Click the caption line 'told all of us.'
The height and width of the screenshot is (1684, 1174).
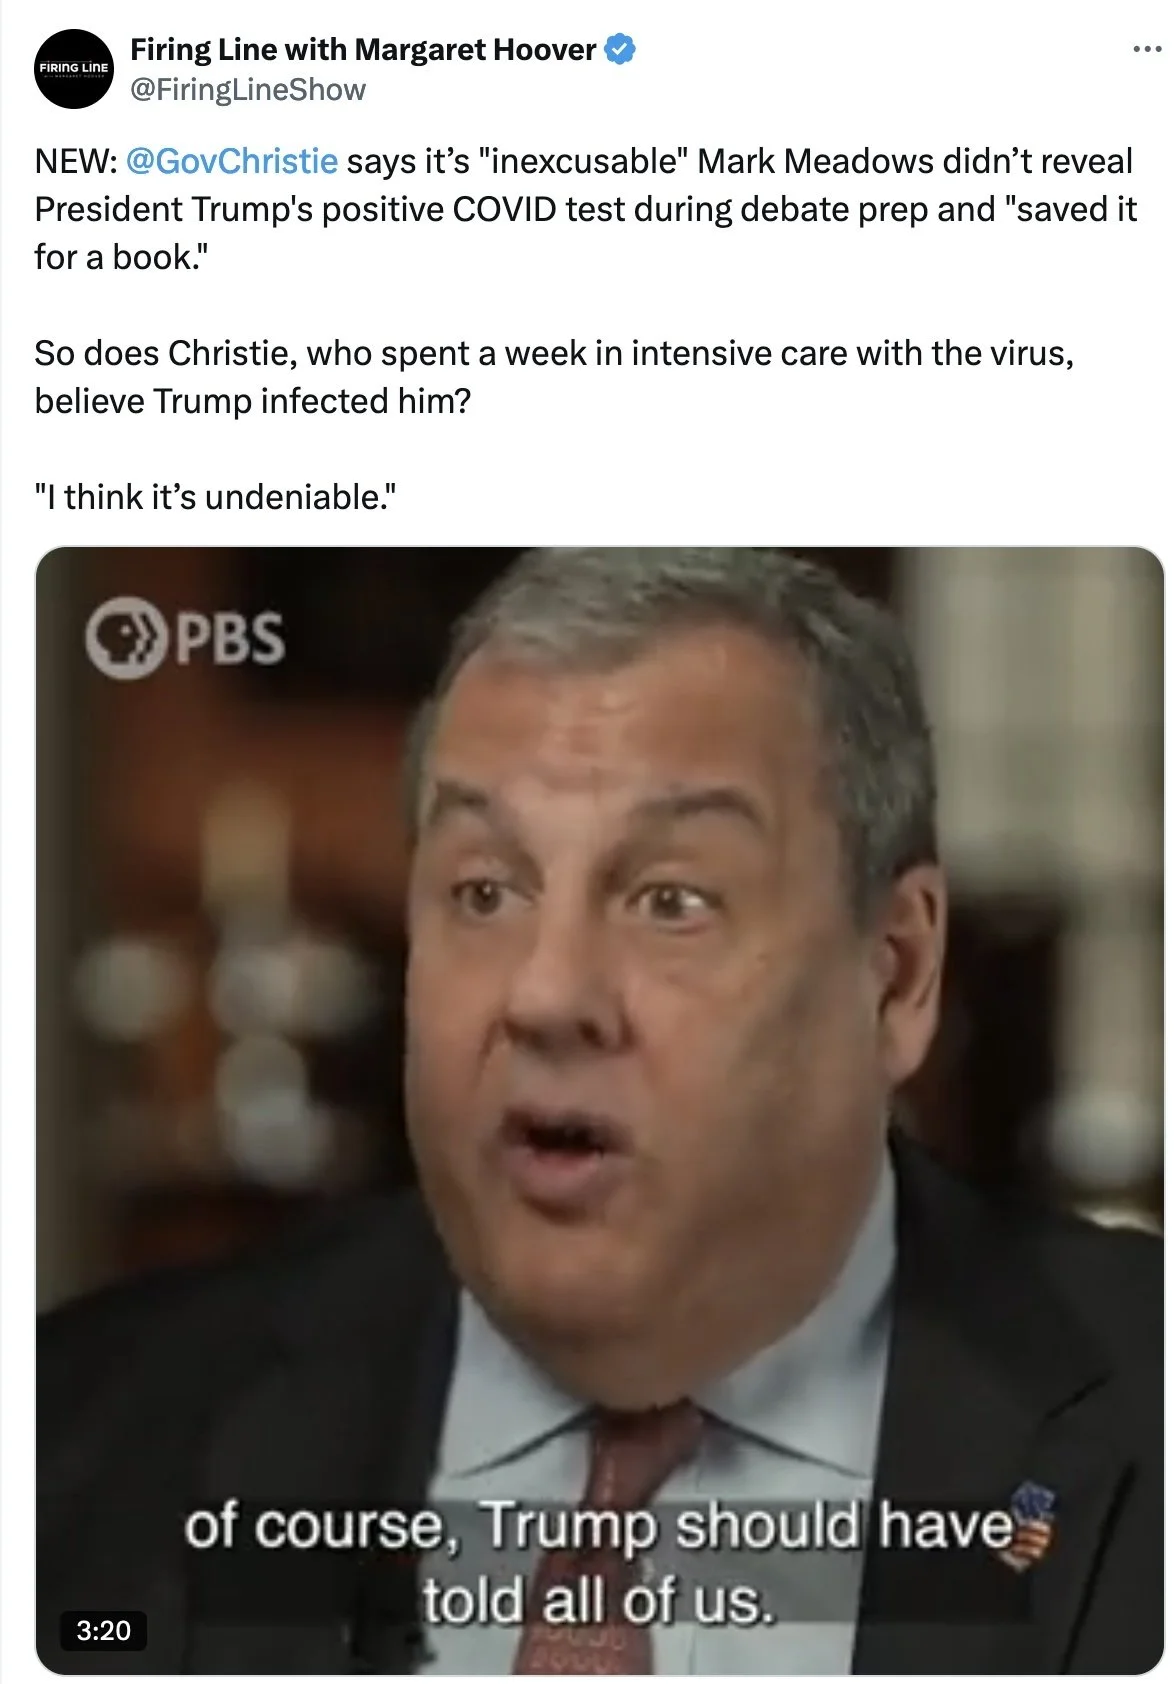[598, 1601]
